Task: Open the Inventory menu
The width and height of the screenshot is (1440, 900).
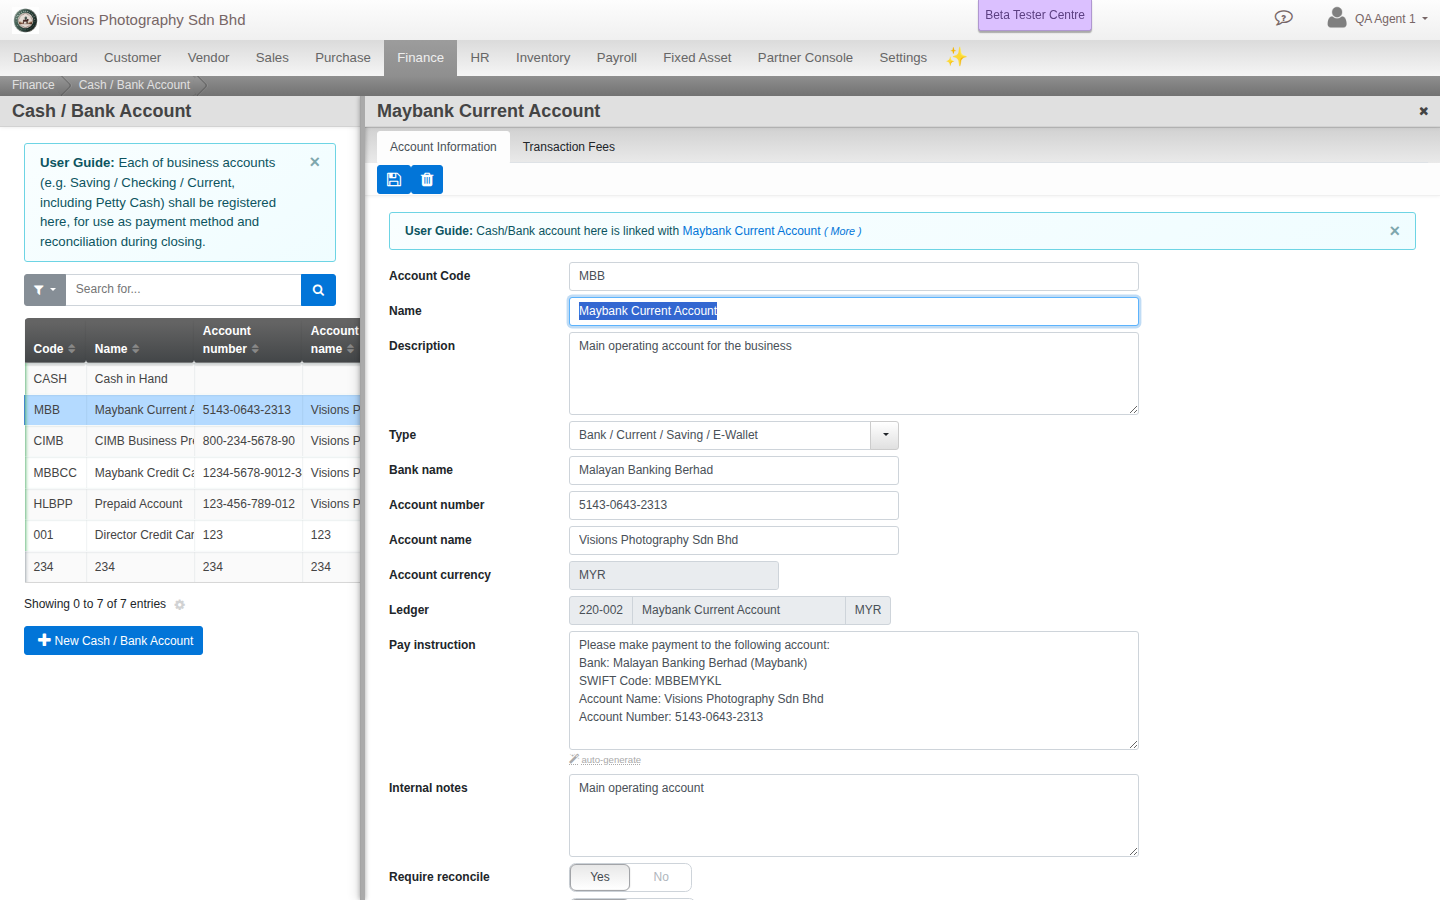Action: 543,58
